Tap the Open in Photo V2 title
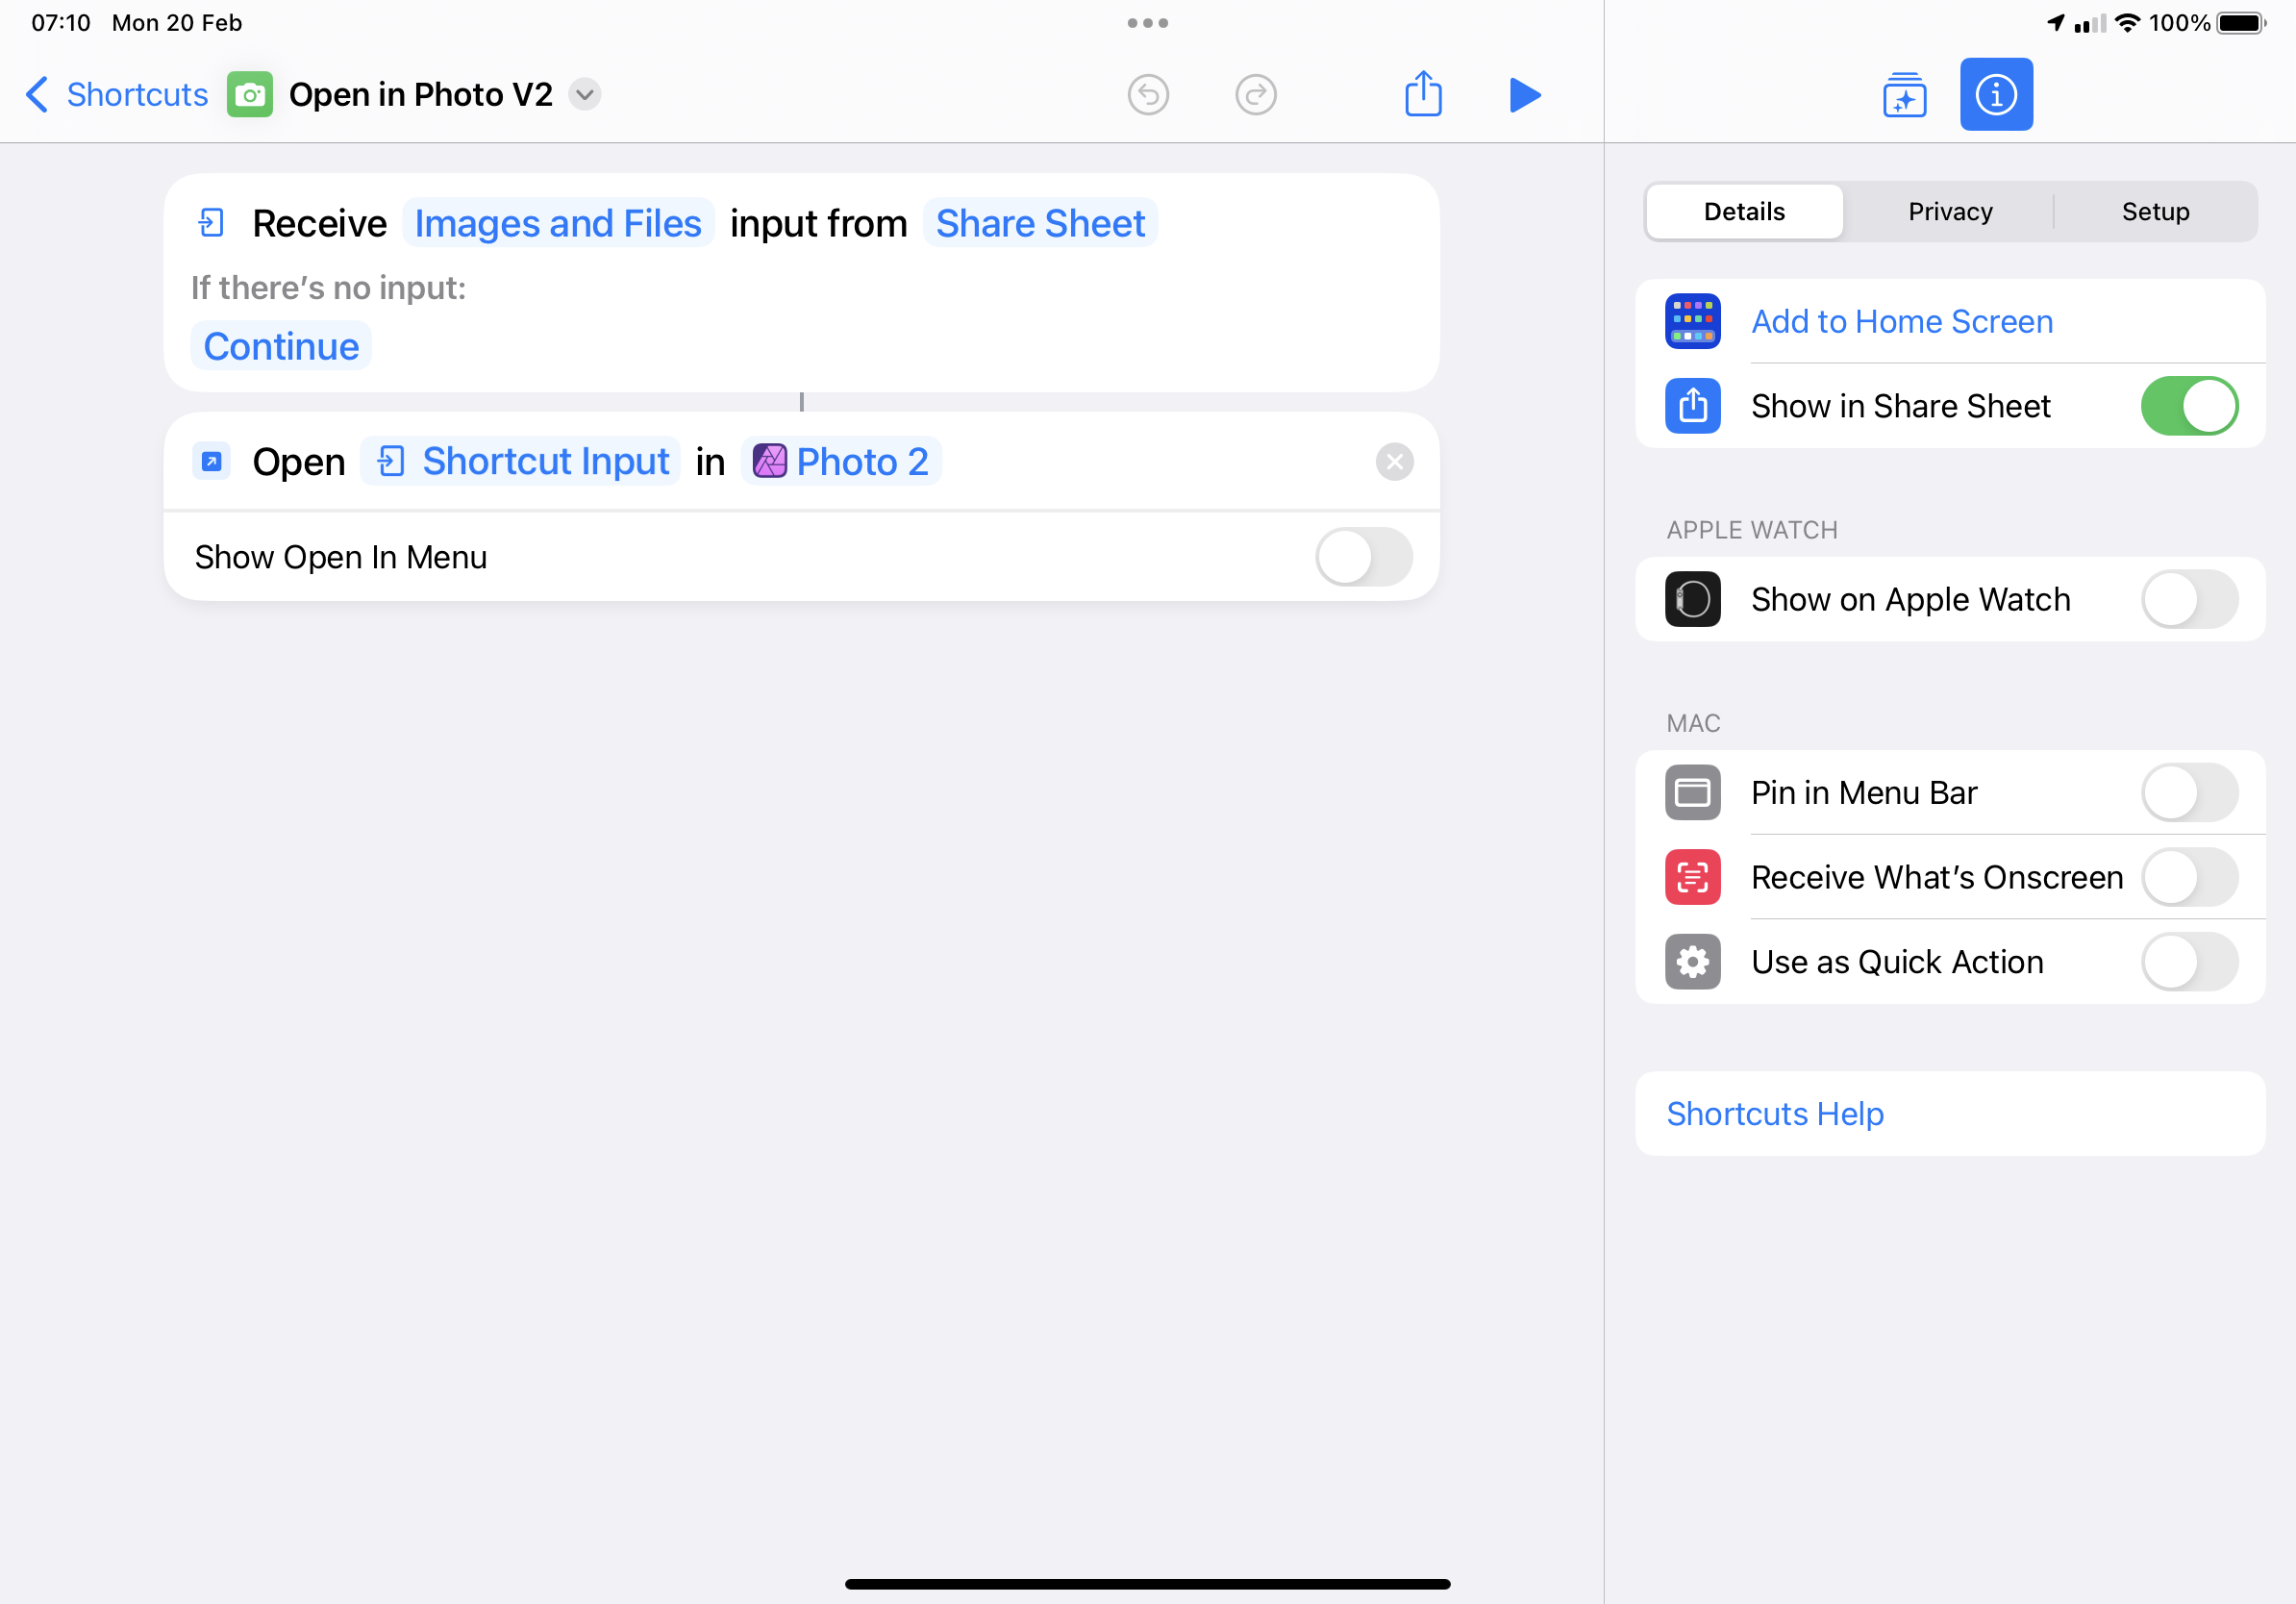 420,95
